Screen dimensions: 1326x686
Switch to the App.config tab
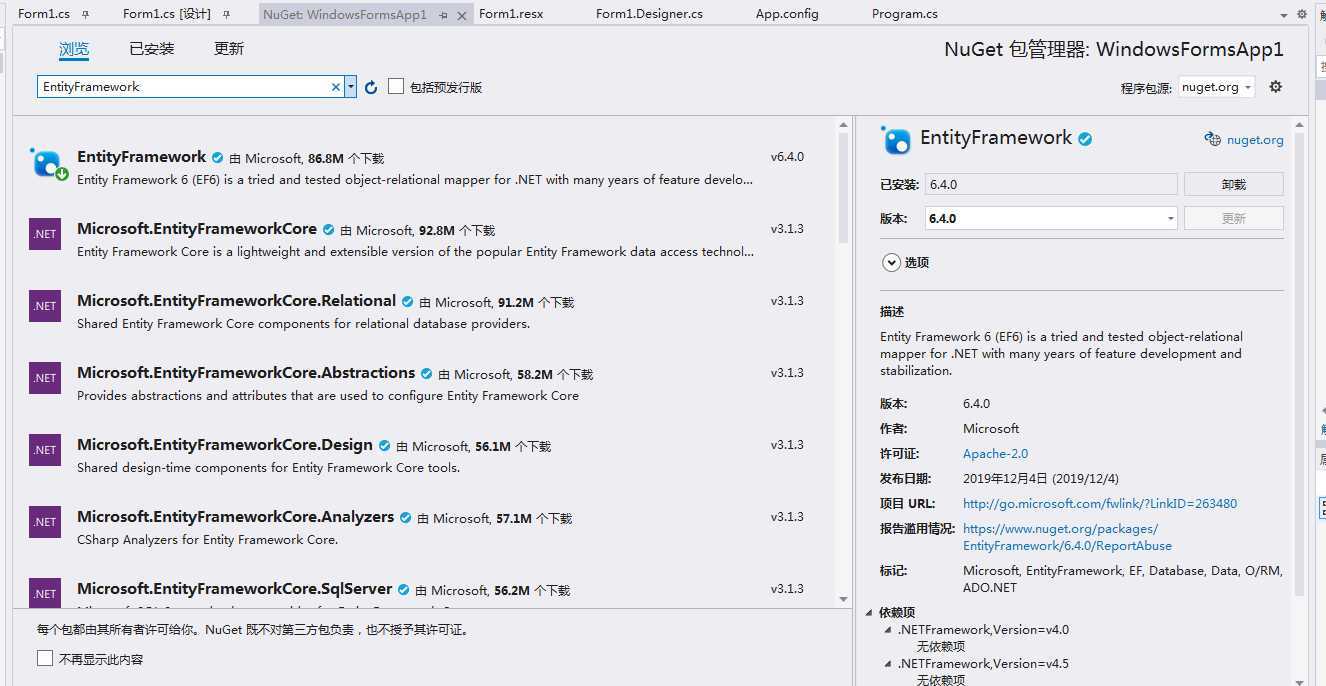pos(787,14)
